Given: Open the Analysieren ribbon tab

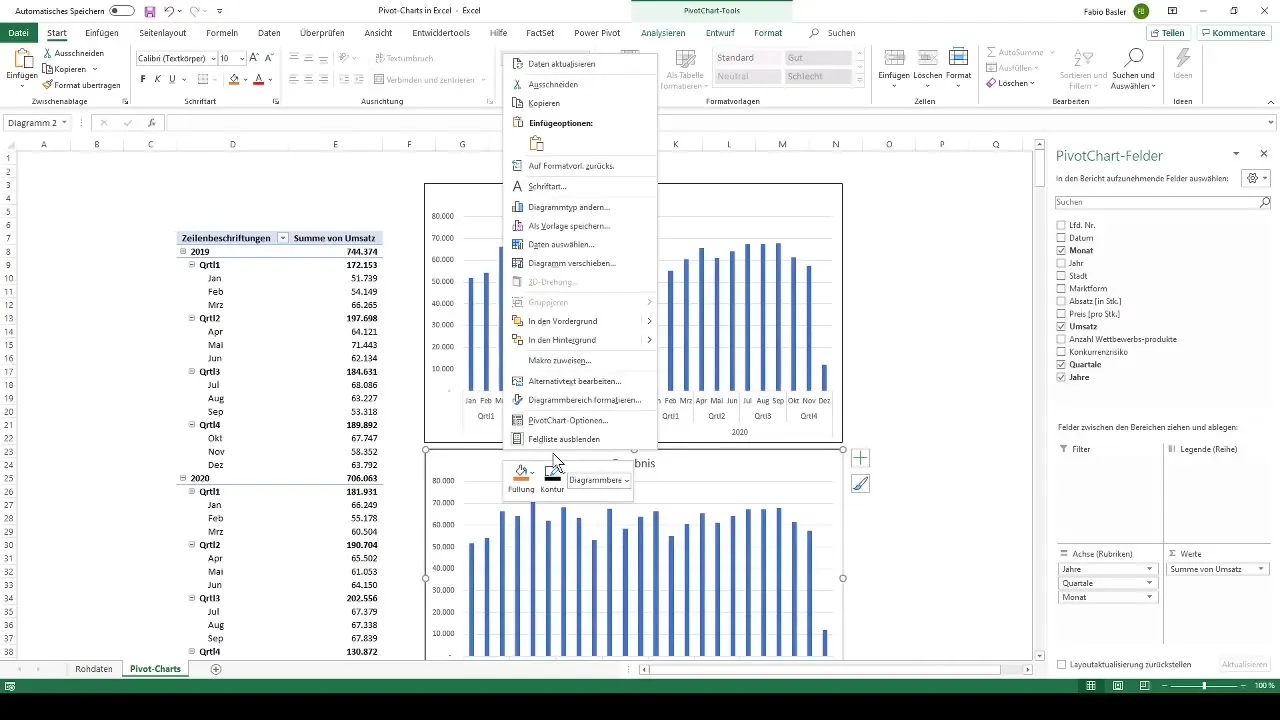Looking at the screenshot, I should 663,33.
